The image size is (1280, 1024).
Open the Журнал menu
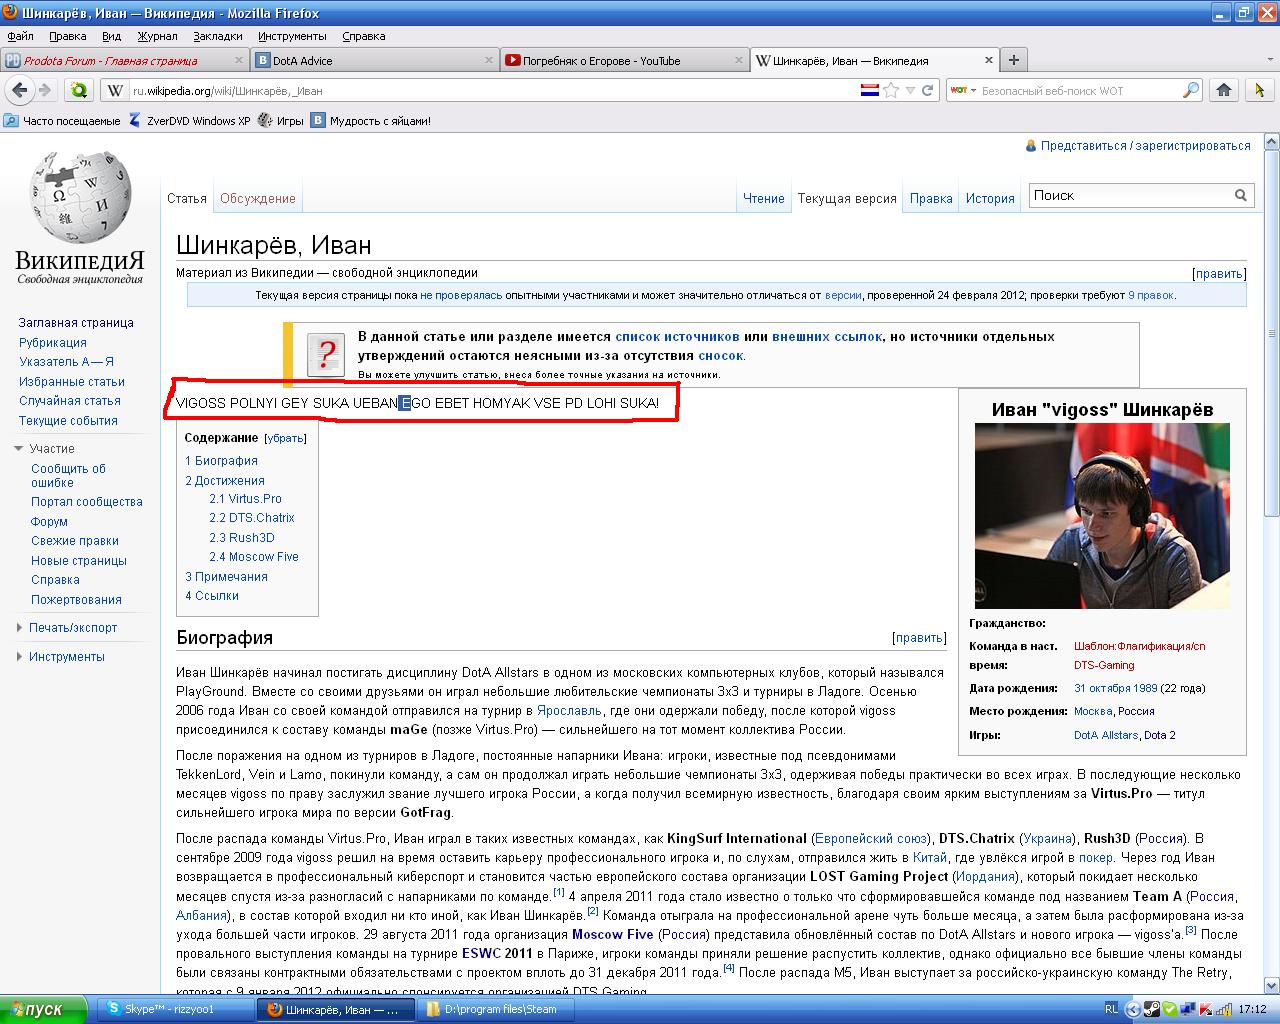157,36
